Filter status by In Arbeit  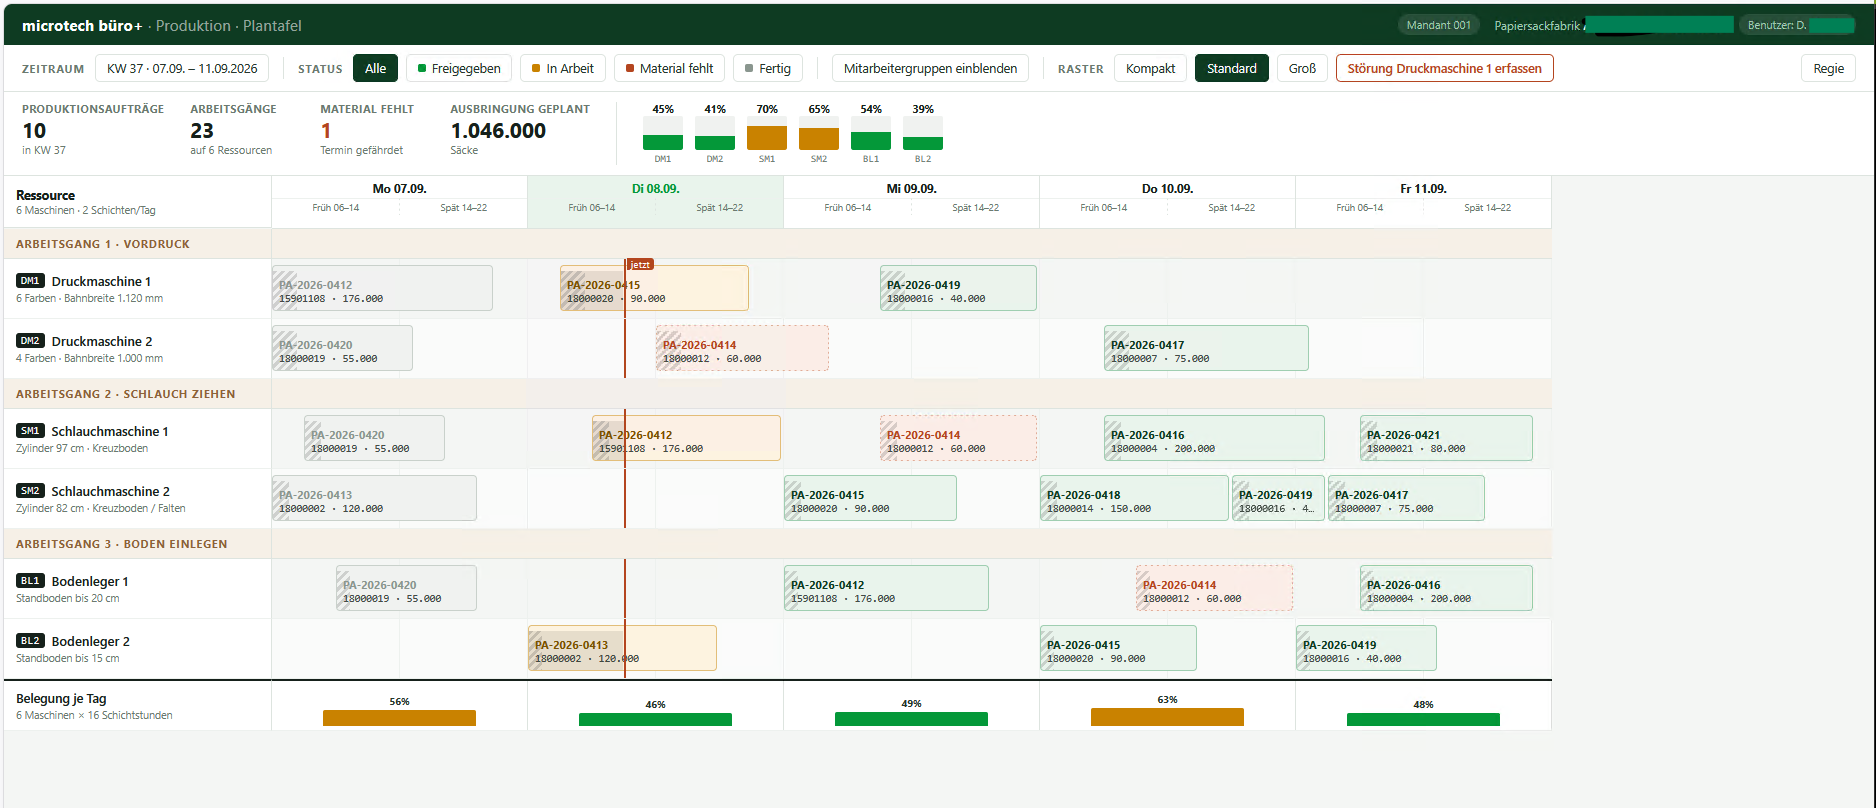(563, 68)
